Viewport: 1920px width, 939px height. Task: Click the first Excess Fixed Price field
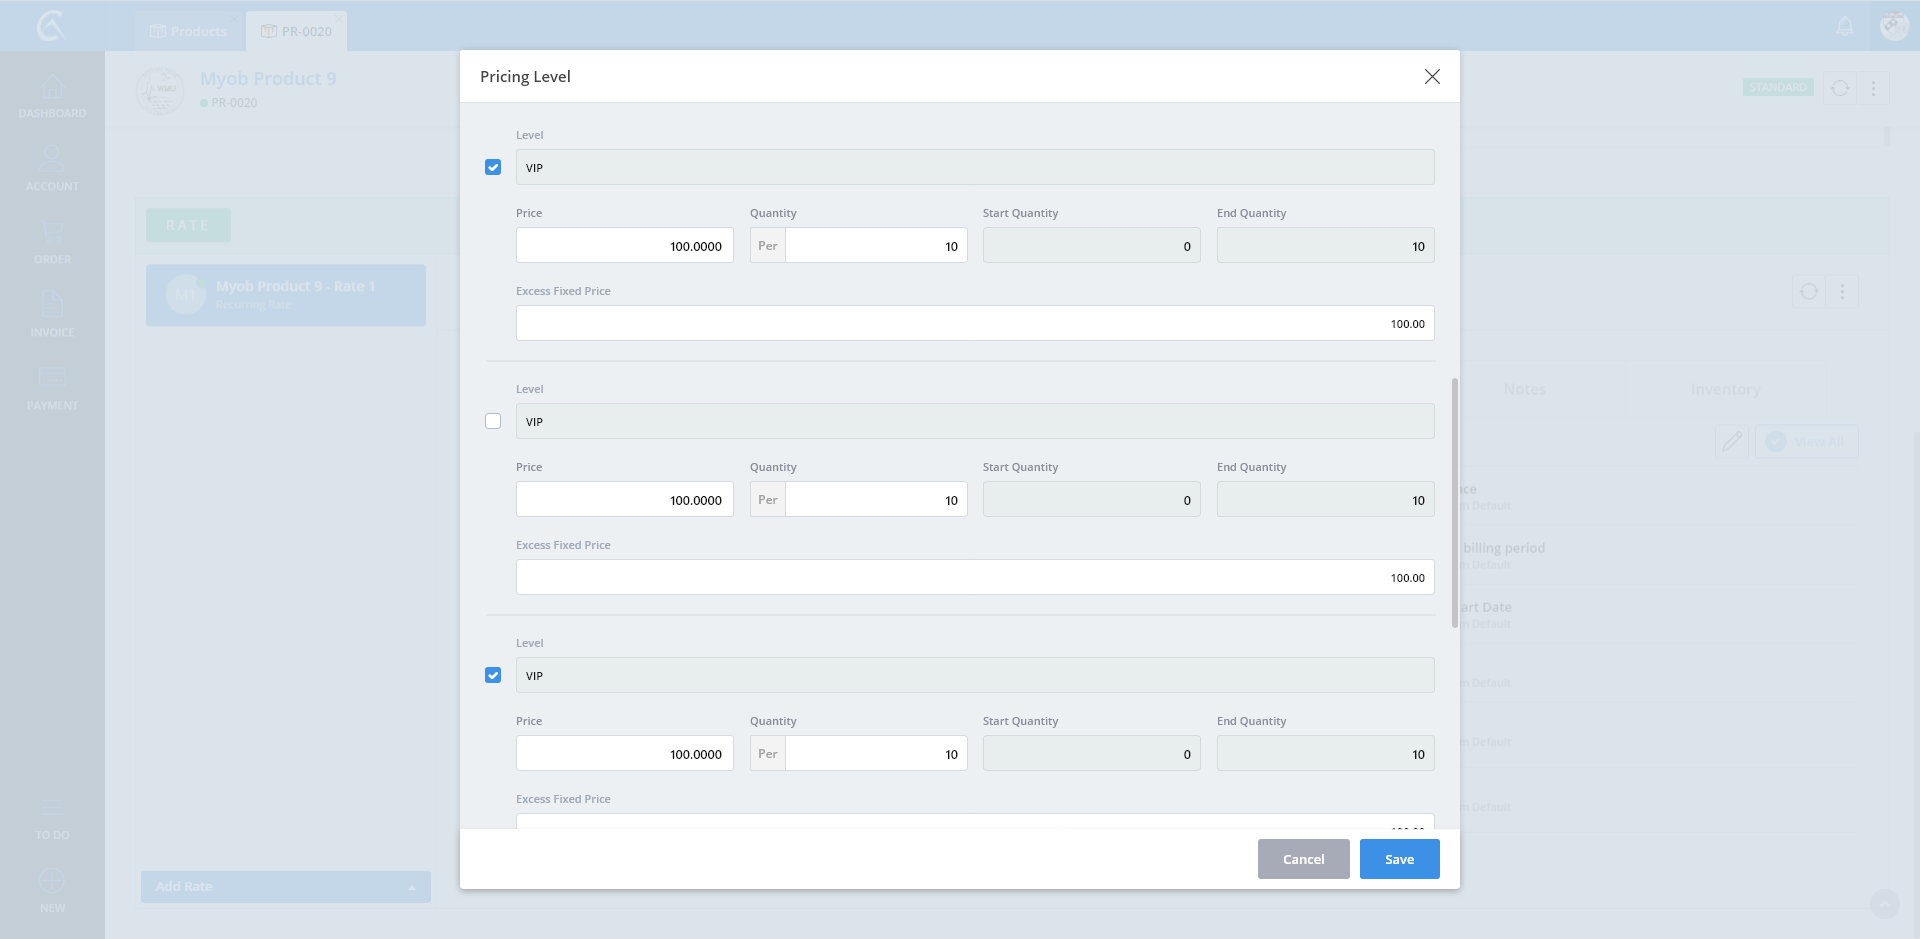click(975, 324)
